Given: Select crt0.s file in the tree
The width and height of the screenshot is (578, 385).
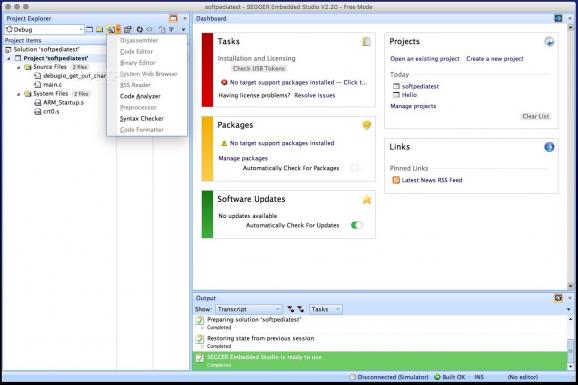Looking at the screenshot, I should [x=51, y=111].
